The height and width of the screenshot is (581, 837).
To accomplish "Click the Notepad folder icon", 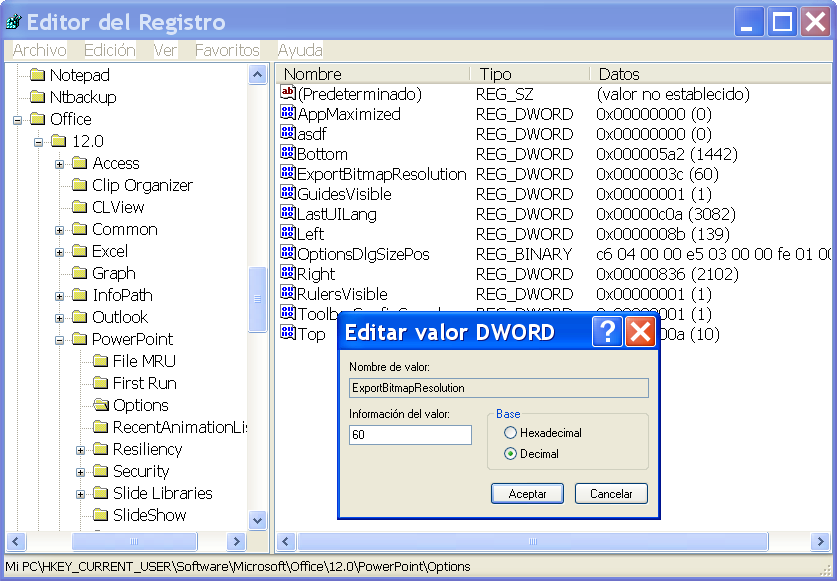I will (x=37, y=75).
